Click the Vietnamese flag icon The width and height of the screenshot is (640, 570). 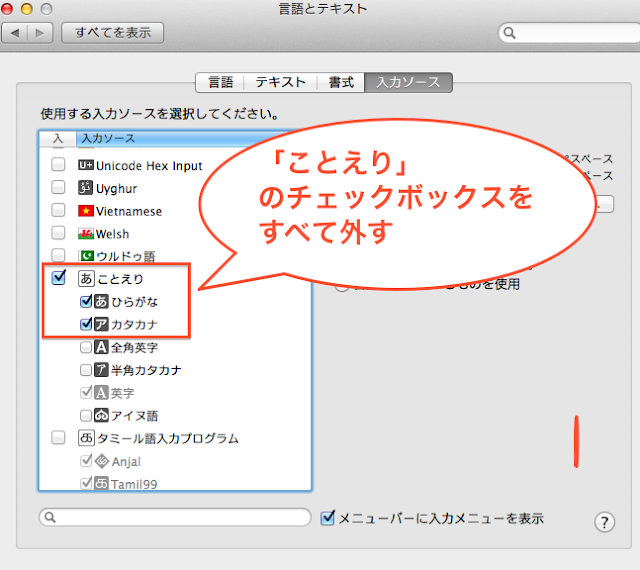pyautogui.click(x=86, y=211)
